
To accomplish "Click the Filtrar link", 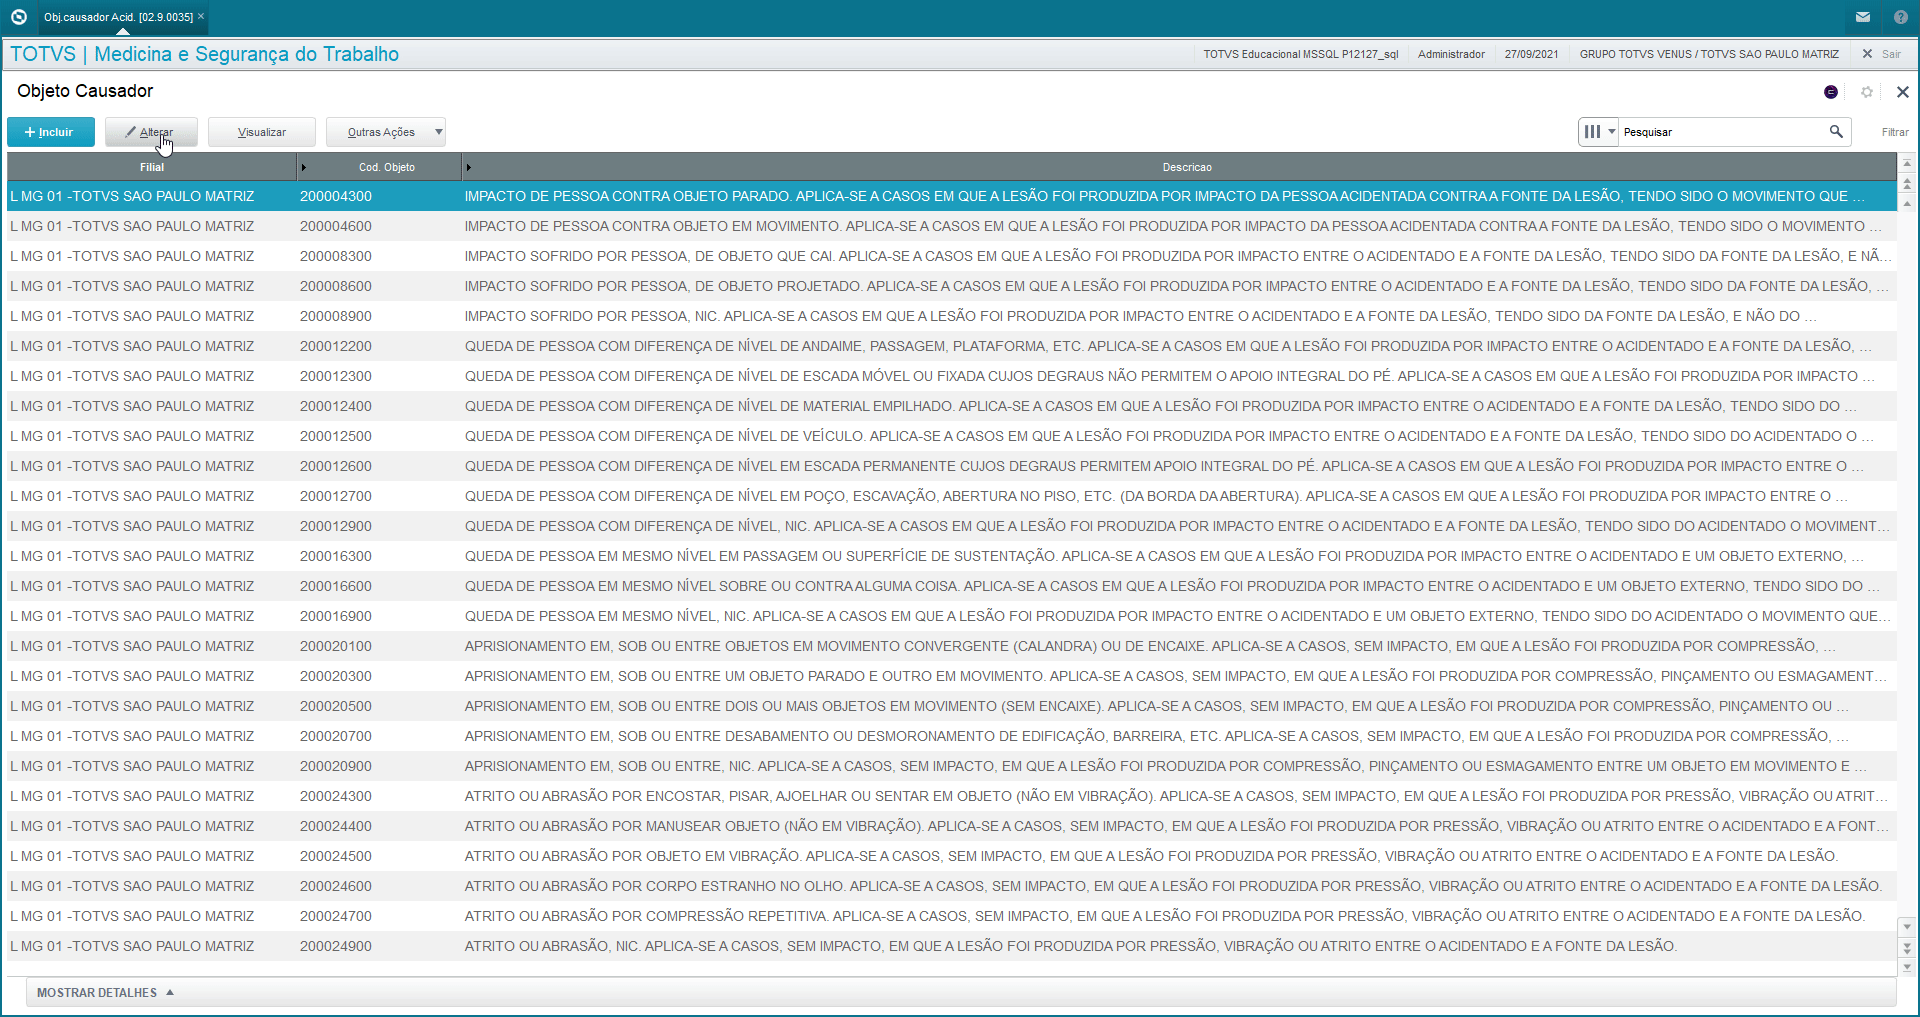I will click(x=1895, y=132).
